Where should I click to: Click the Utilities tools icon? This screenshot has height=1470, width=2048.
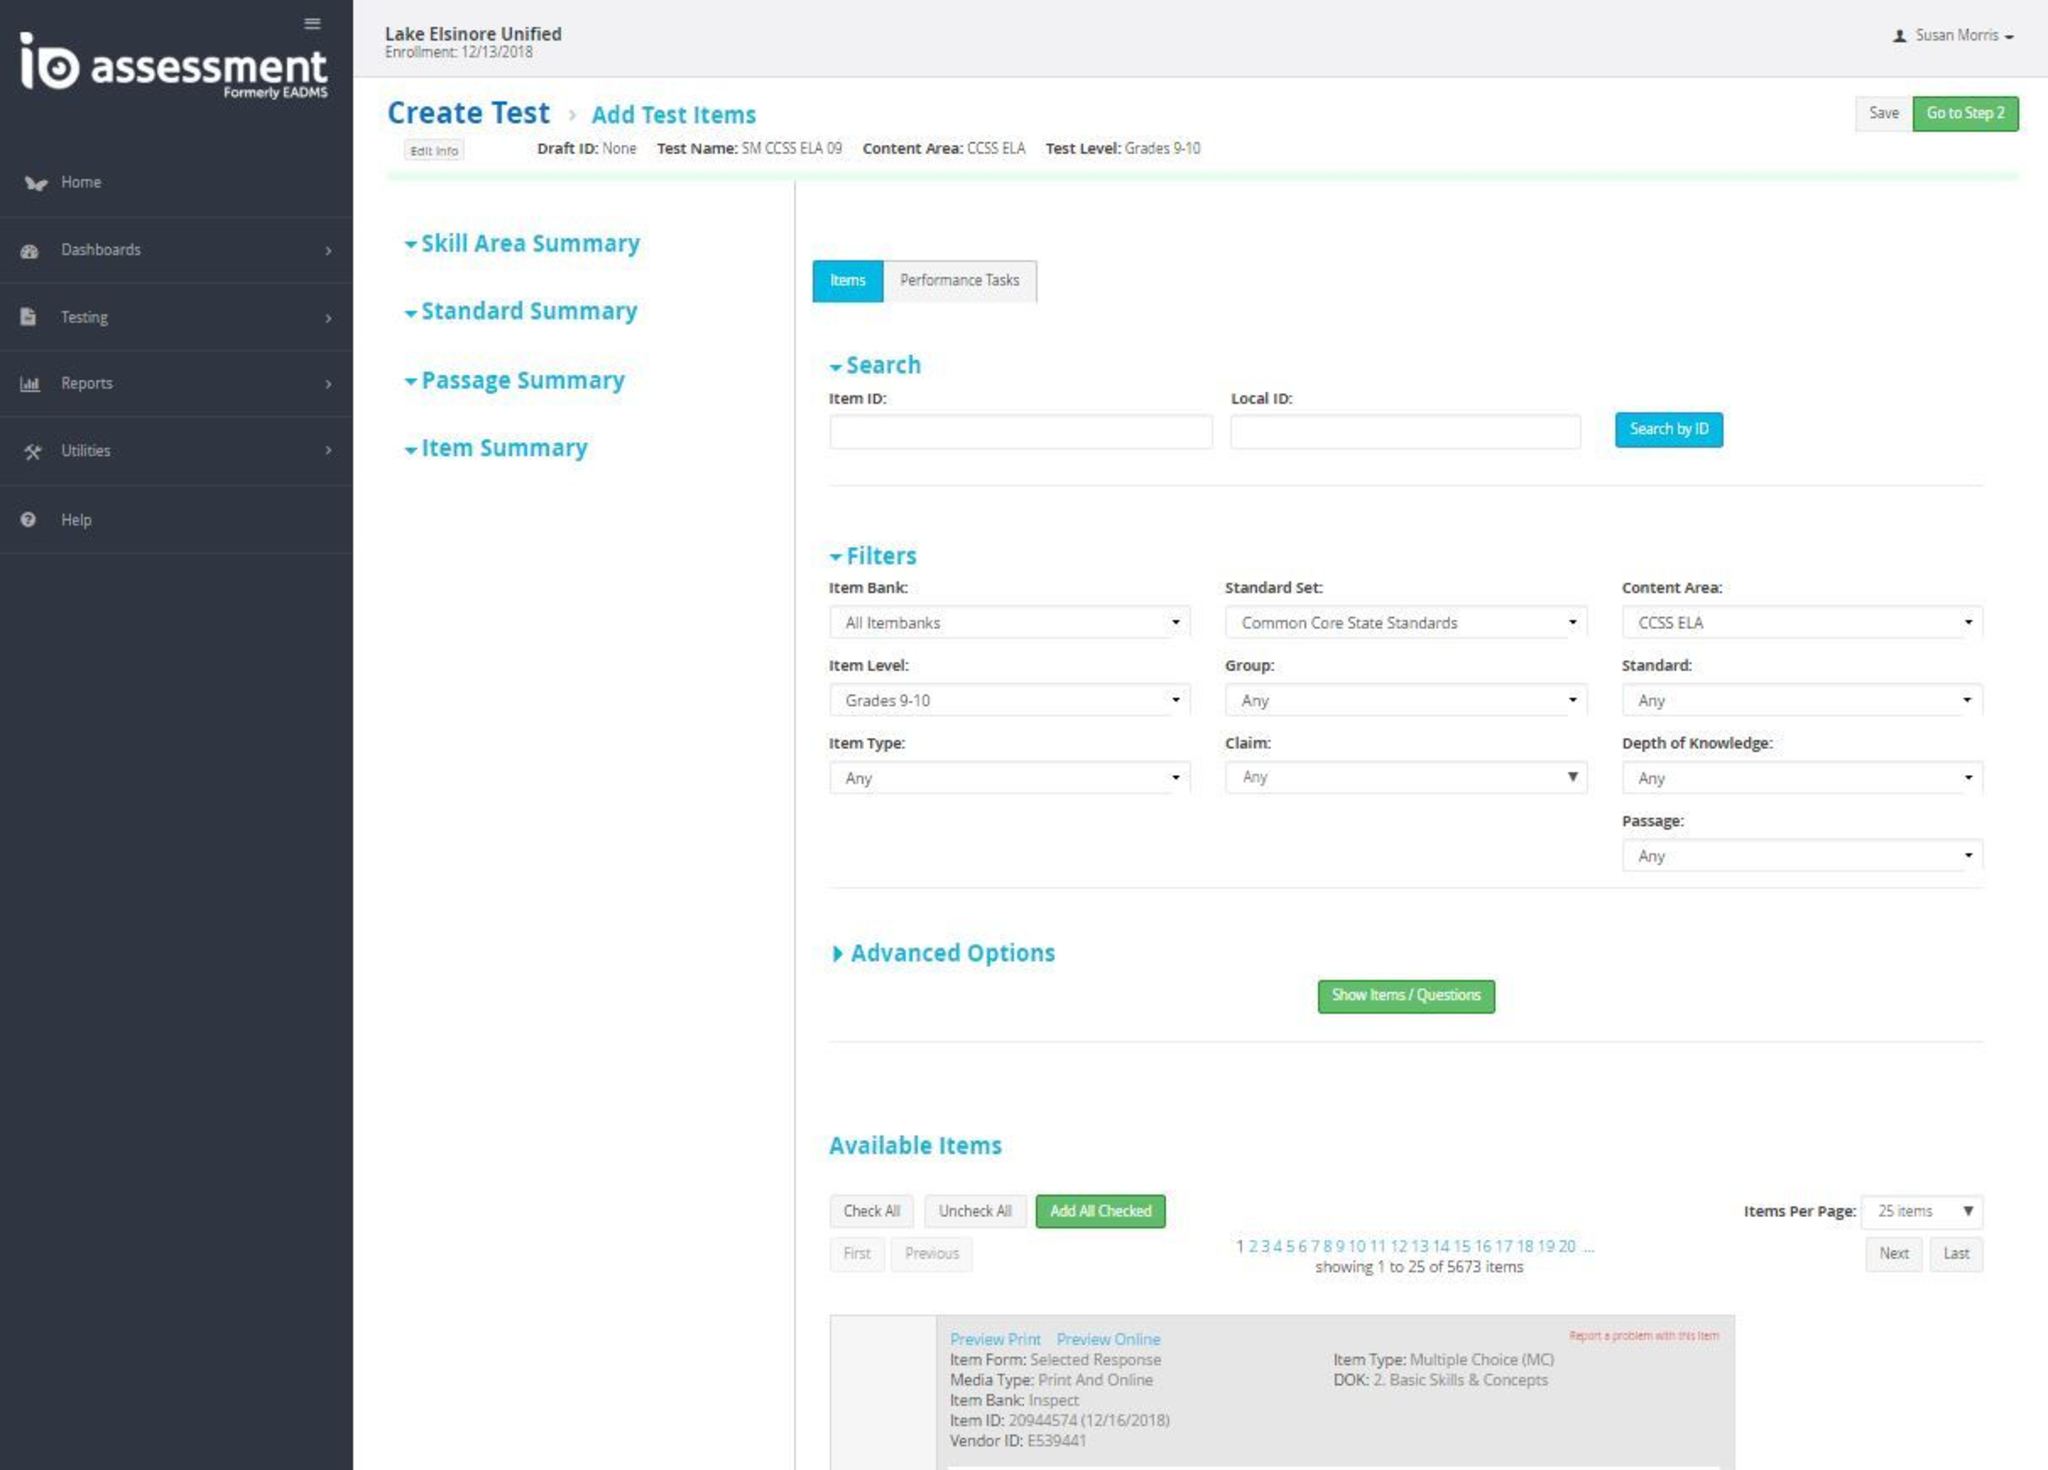(x=32, y=452)
